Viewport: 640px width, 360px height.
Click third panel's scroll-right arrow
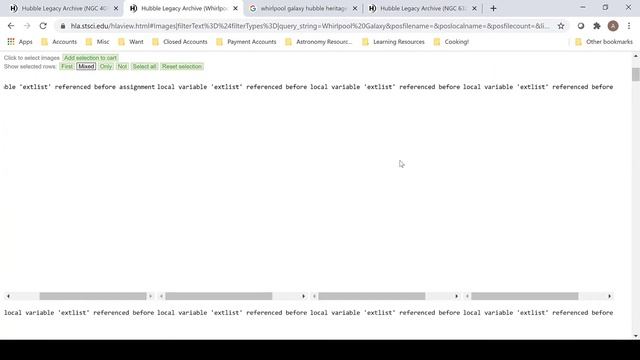click(x=456, y=296)
